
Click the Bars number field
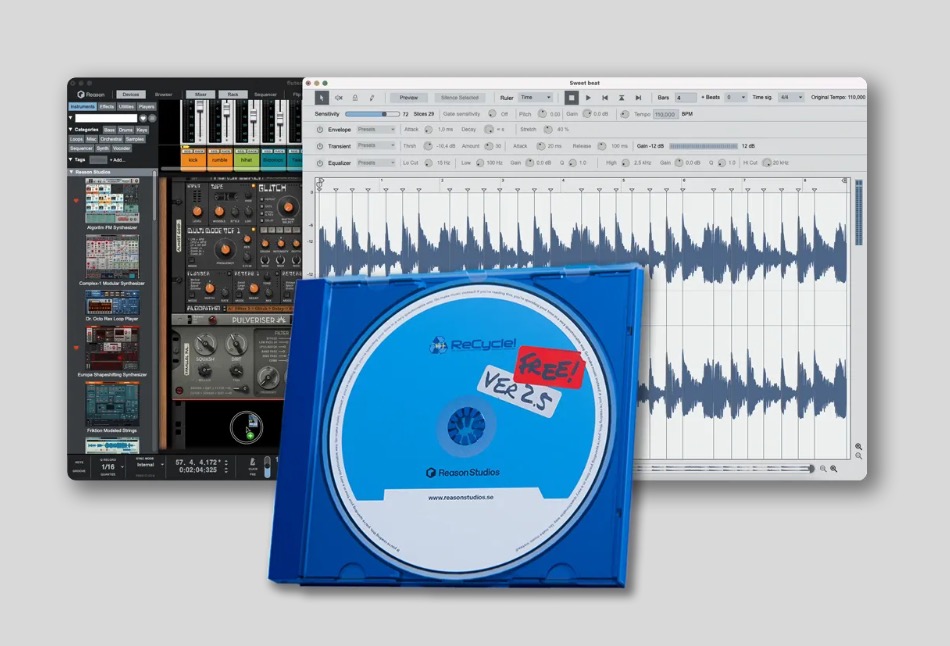pos(686,98)
